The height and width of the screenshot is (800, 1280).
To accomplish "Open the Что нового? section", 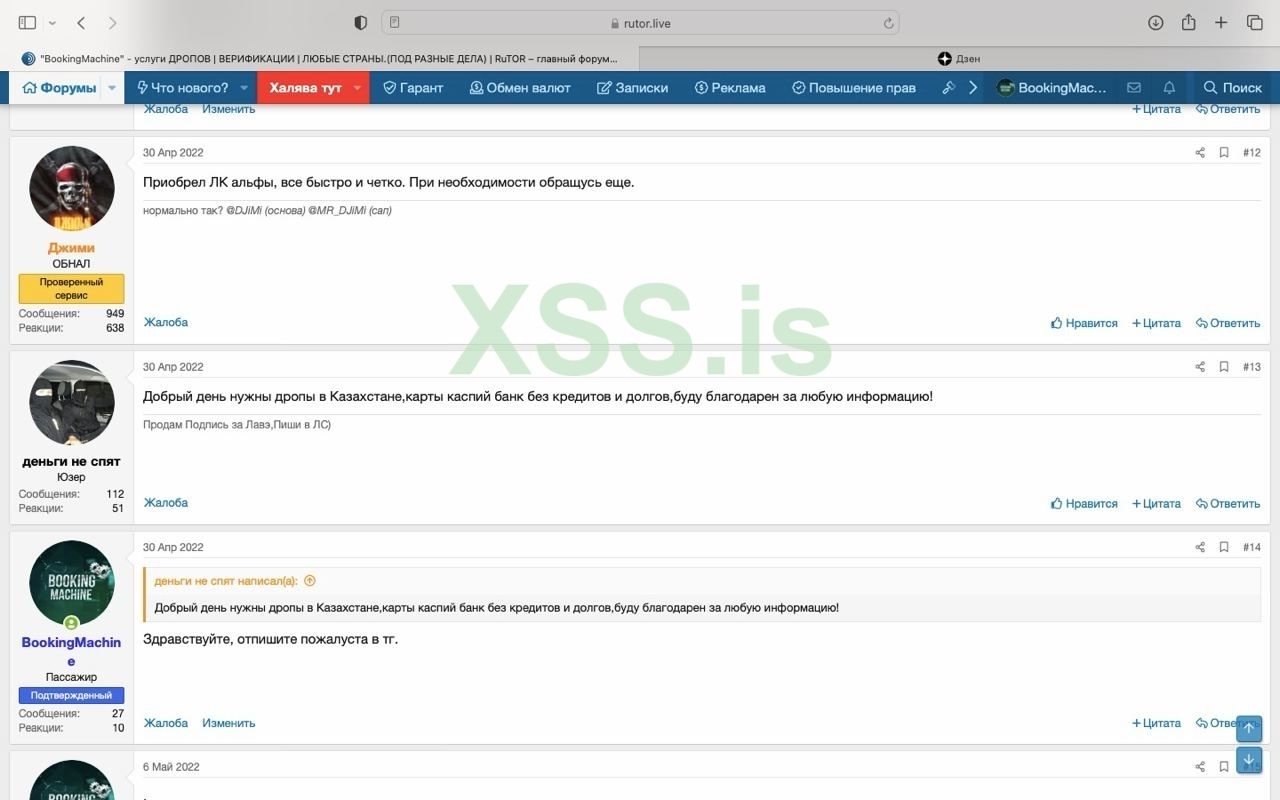I will [182, 88].
